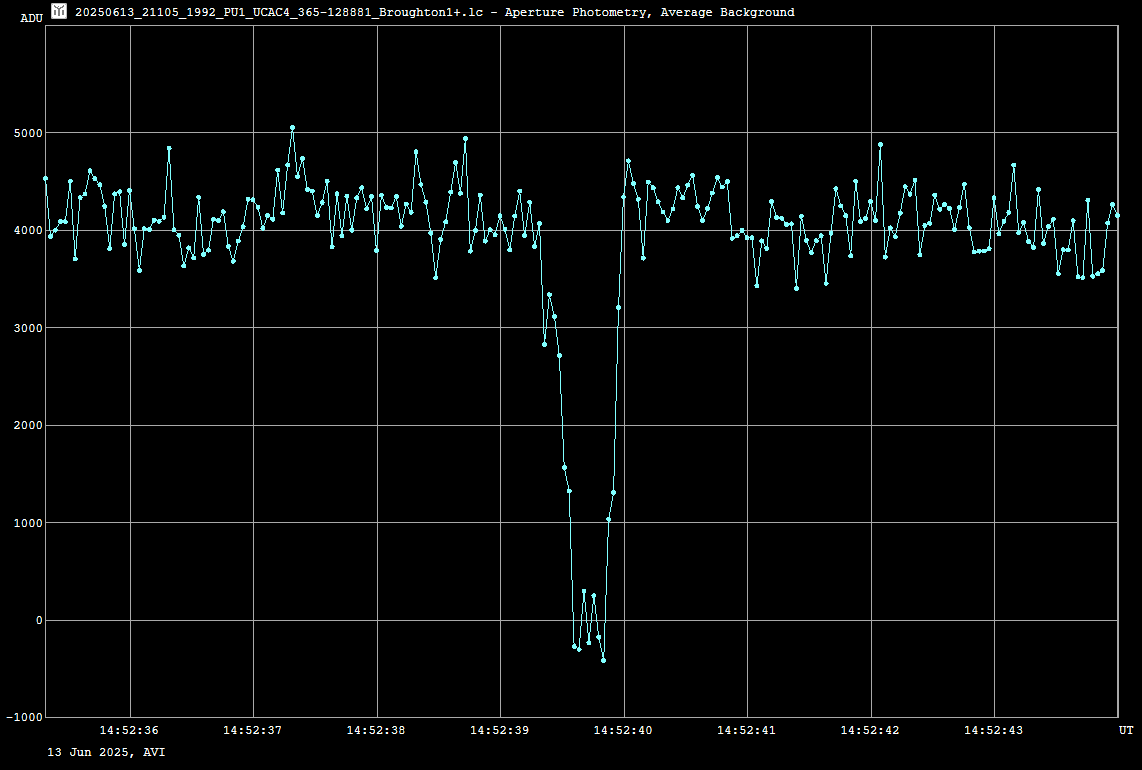Image resolution: width=1142 pixels, height=770 pixels.
Task: Click the ADU axis label at top left
Action: 31,18
